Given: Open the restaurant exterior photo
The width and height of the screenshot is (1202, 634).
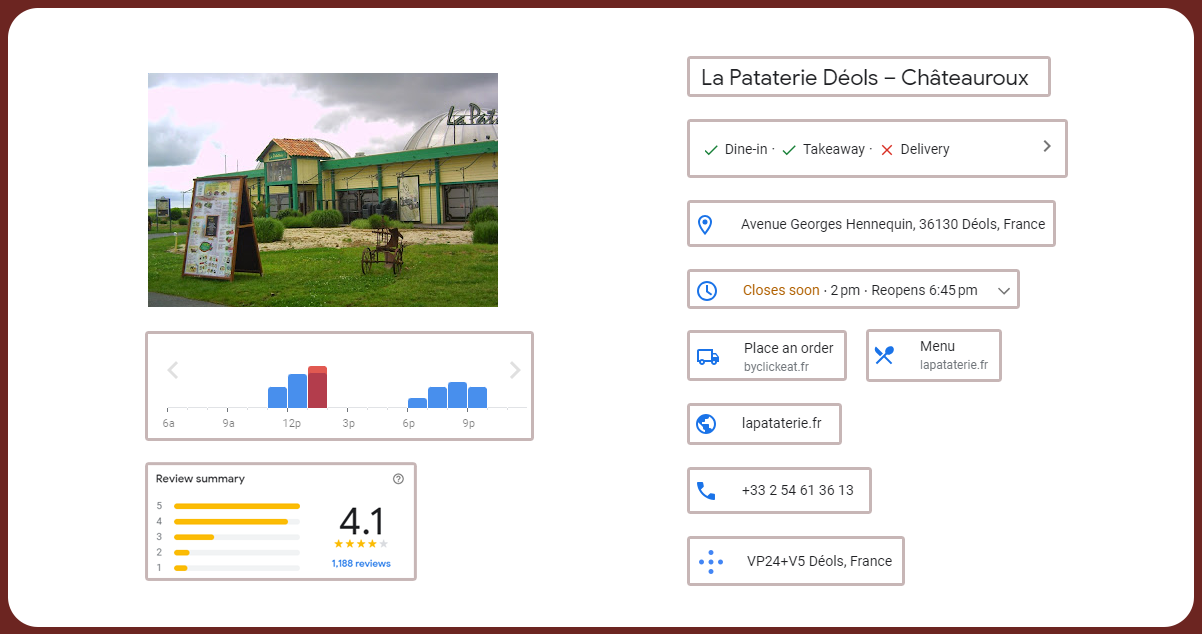Looking at the screenshot, I should (x=323, y=190).
